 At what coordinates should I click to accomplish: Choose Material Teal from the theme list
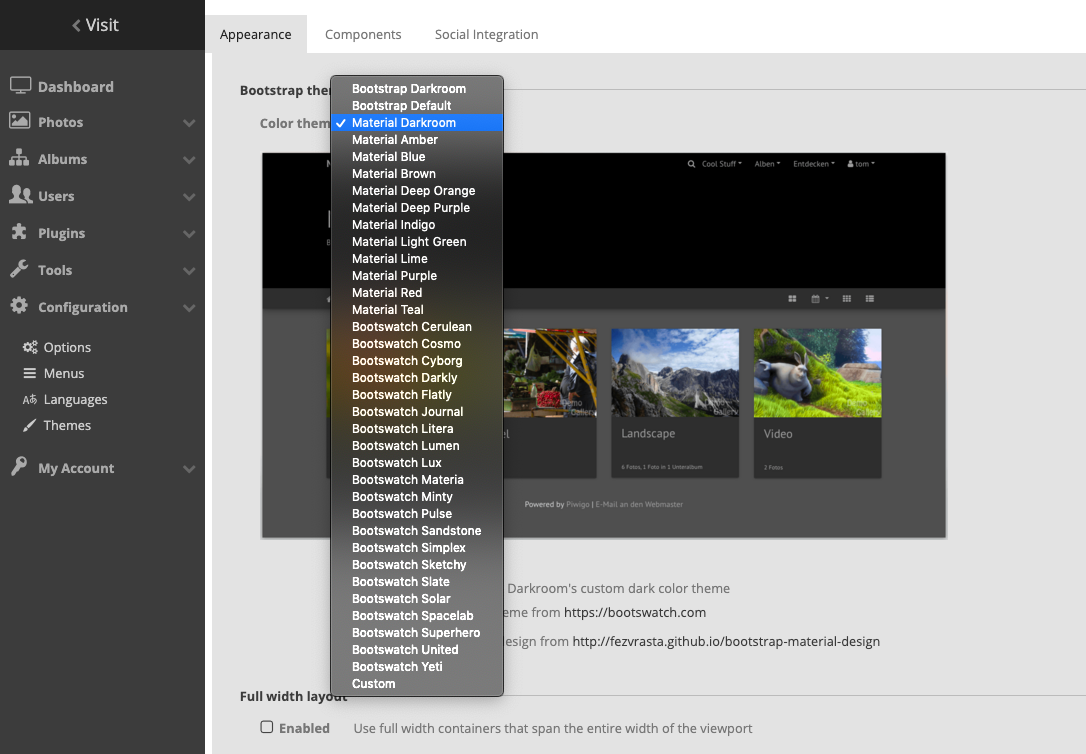[x=387, y=309]
